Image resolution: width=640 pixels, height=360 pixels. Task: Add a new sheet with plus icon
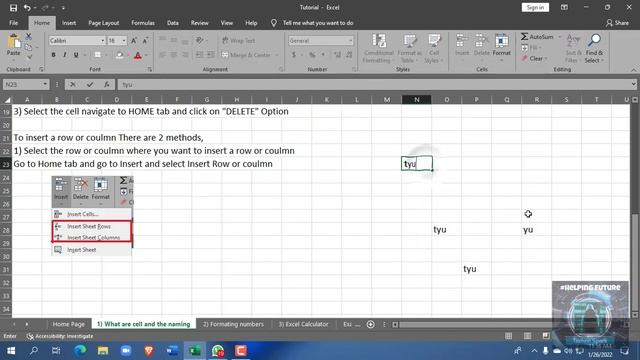point(371,324)
